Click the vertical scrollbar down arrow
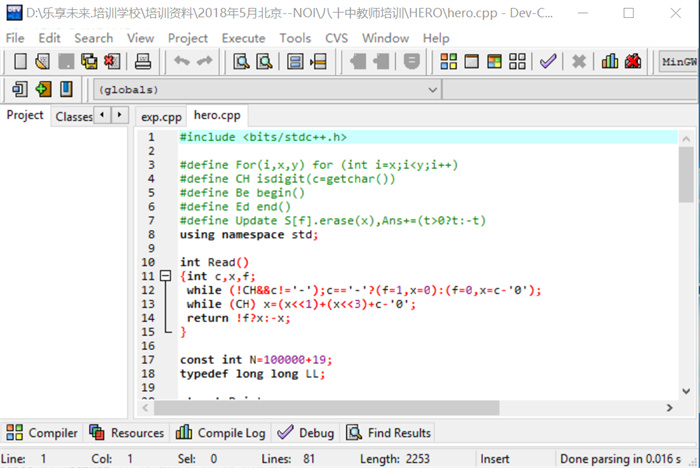The width and height of the screenshot is (700, 468). tap(686, 391)
